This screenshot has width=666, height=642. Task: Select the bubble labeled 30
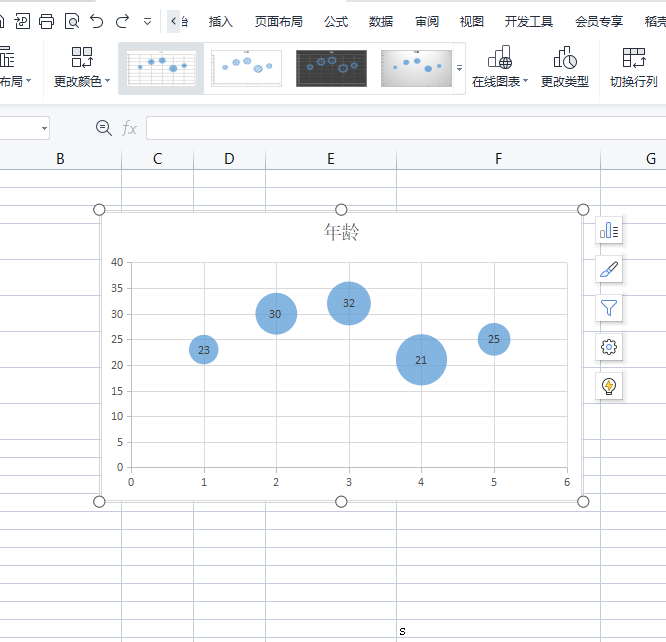[x=276, y=314]
